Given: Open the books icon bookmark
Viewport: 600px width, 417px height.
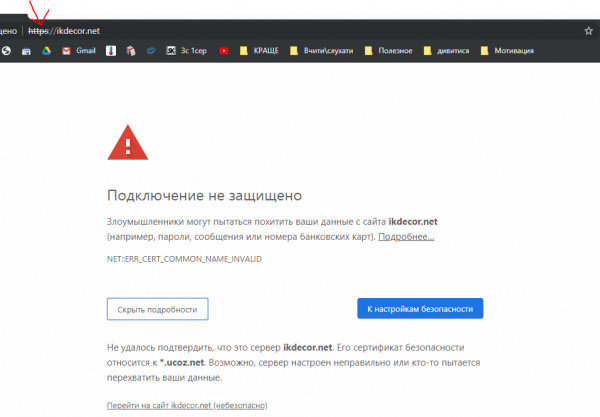Looking at the screenshot, I should click(131, 51).
